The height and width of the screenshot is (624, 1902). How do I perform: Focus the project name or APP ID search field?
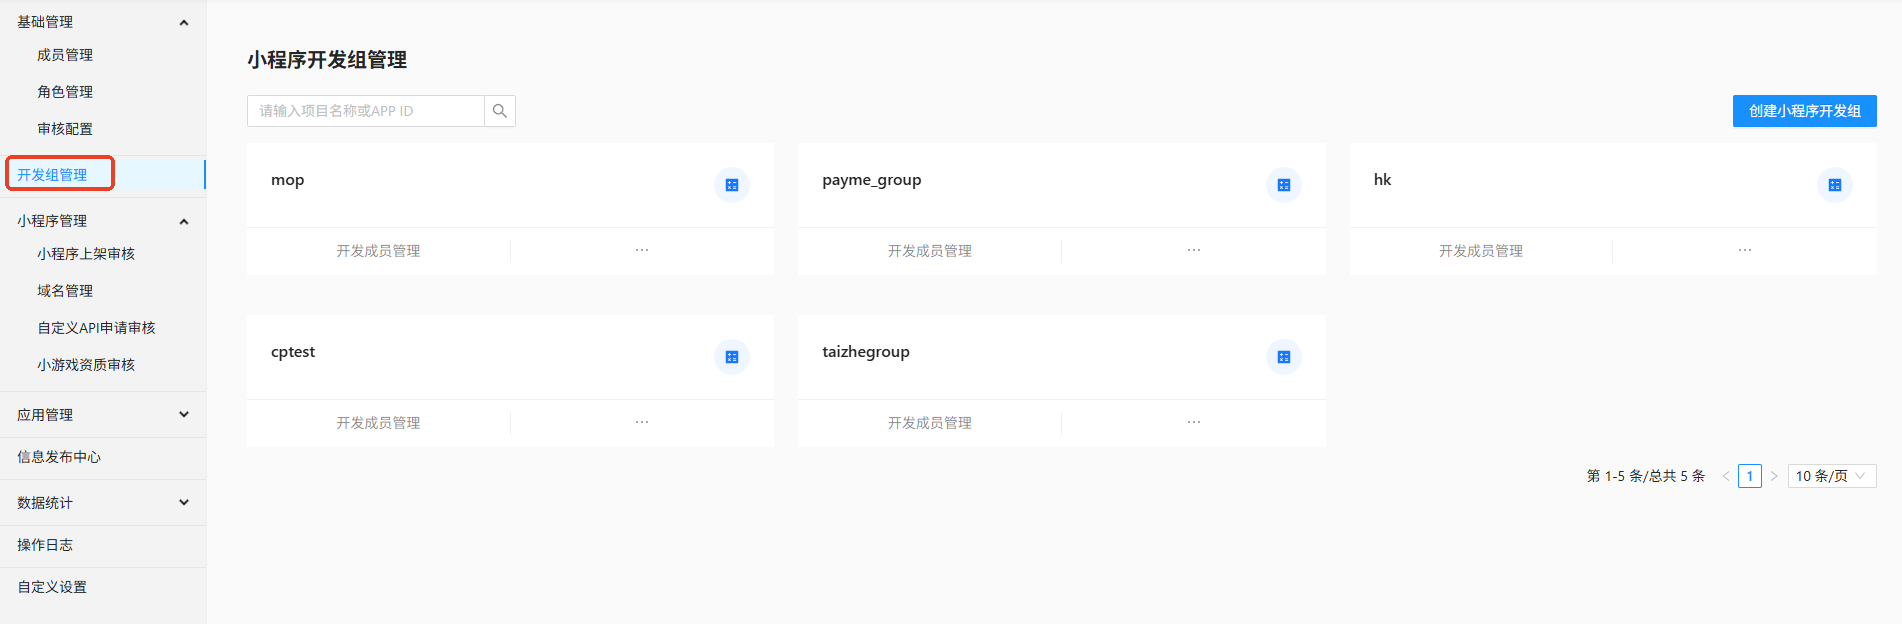point(366,111)
